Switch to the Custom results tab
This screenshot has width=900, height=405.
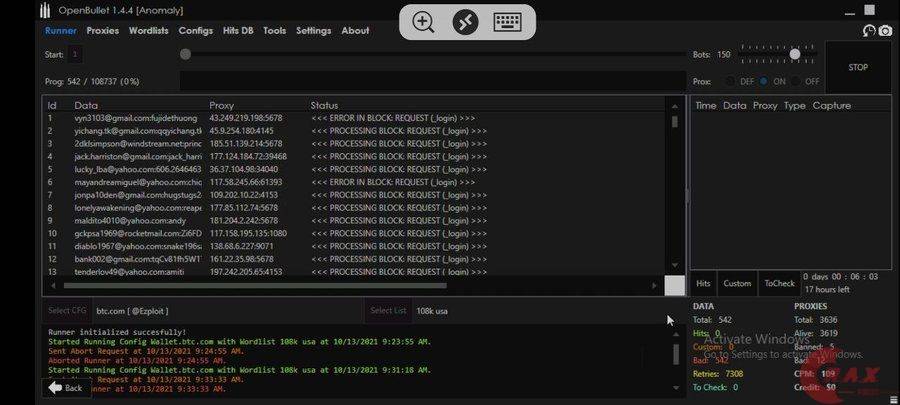[x=737, y=284]
